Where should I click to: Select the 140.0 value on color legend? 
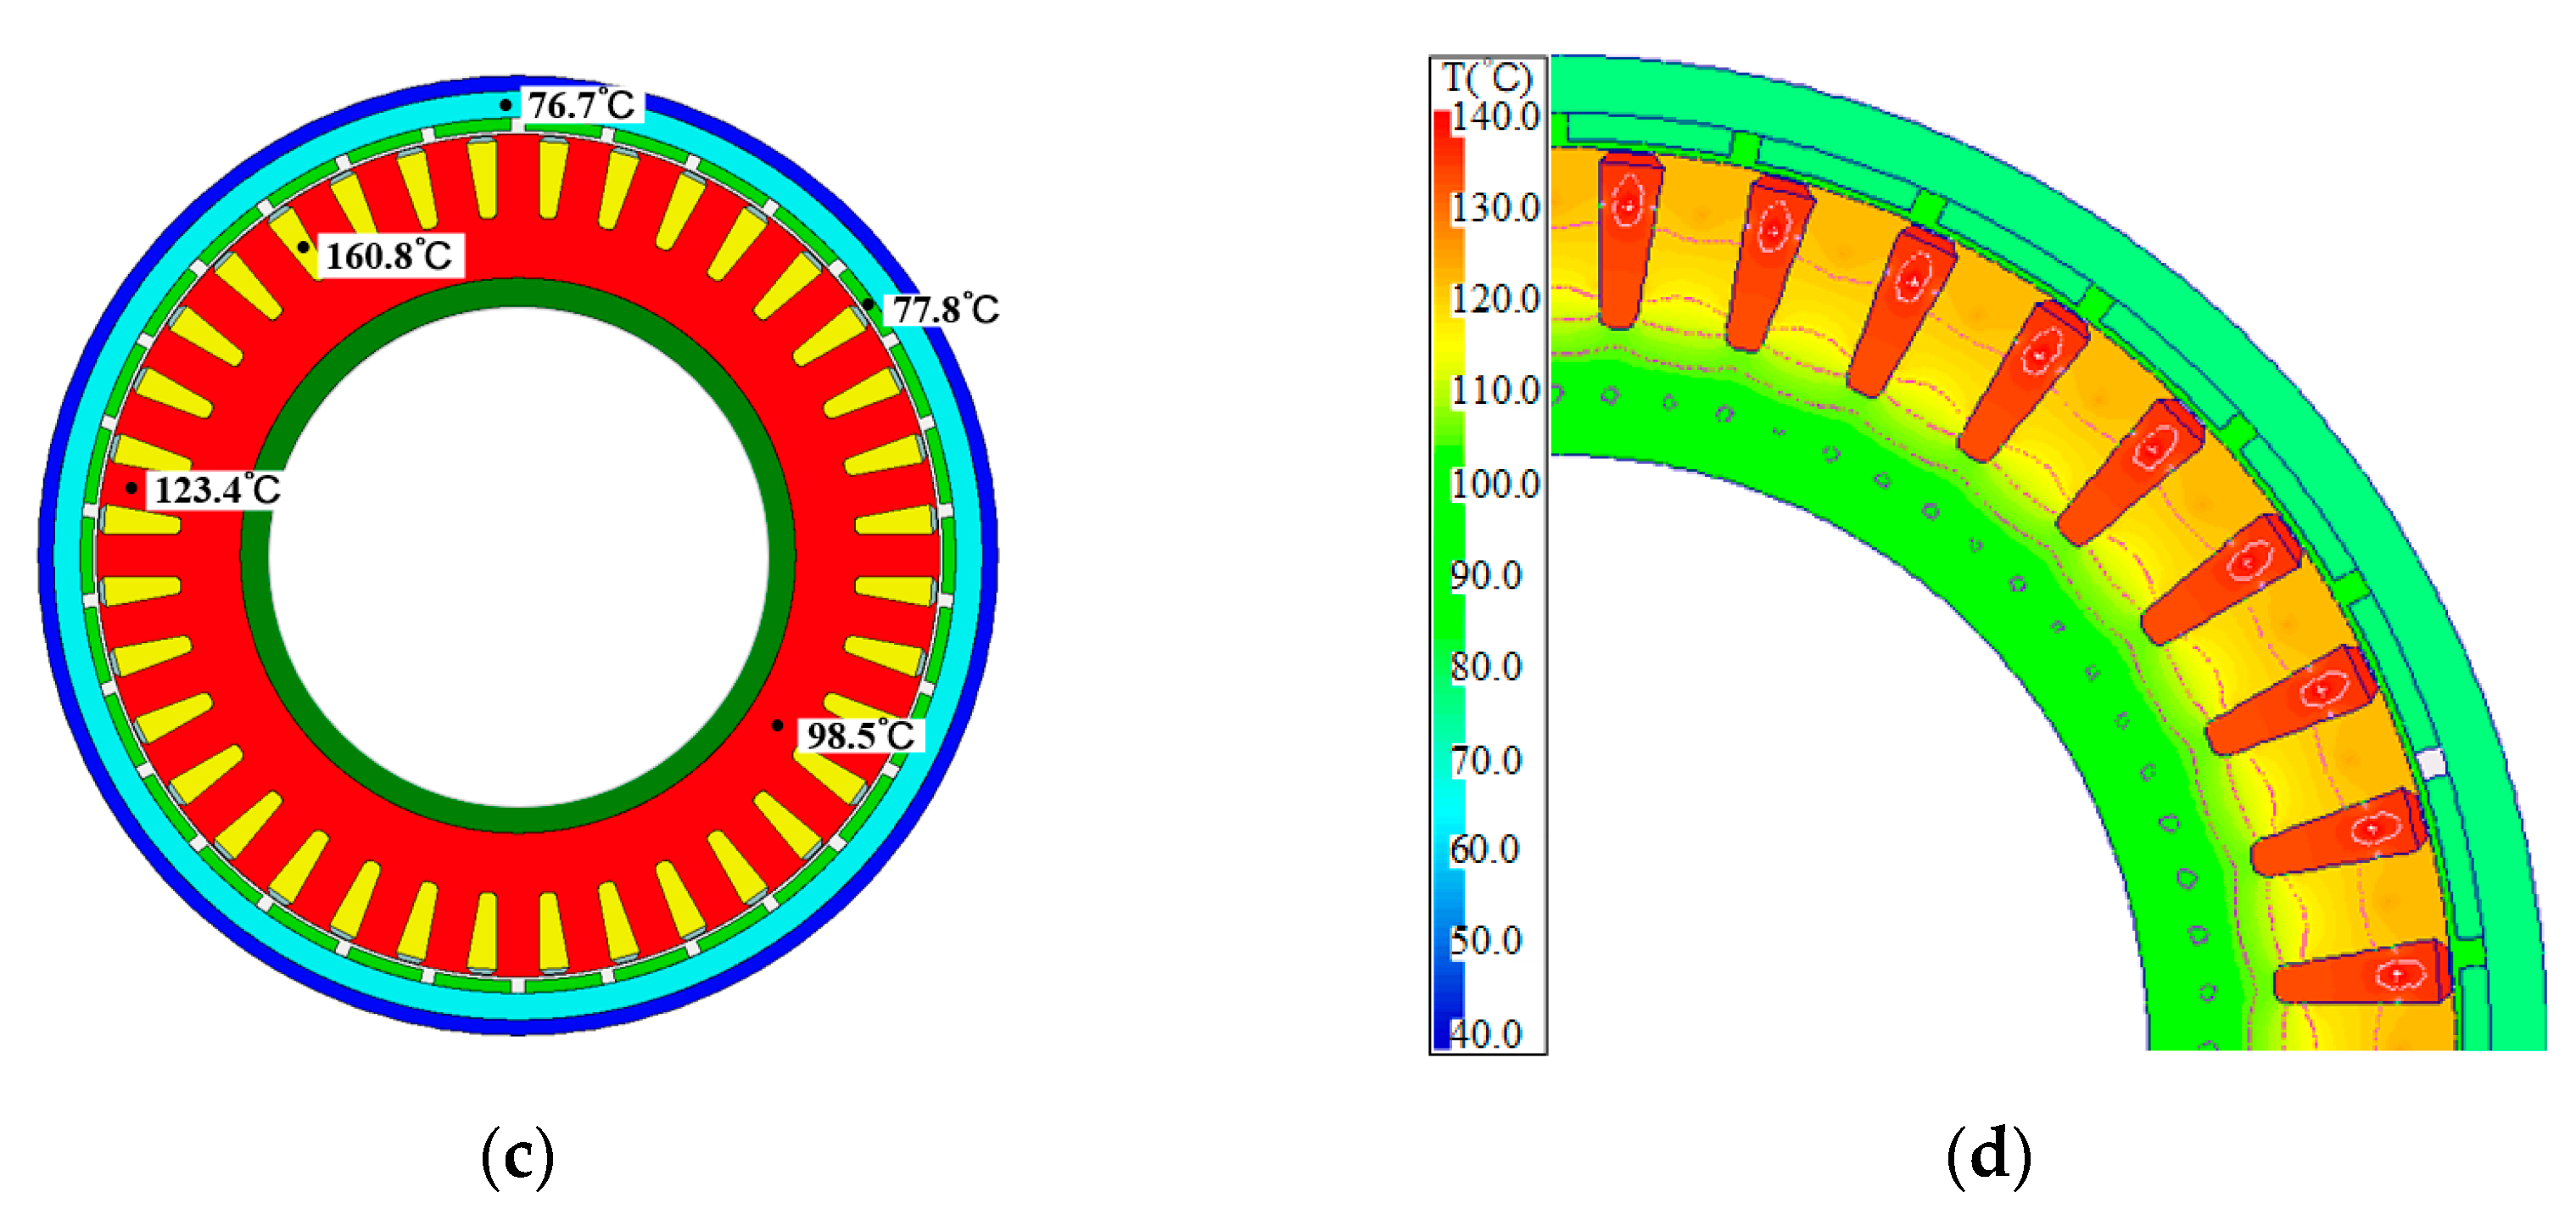1496,117
